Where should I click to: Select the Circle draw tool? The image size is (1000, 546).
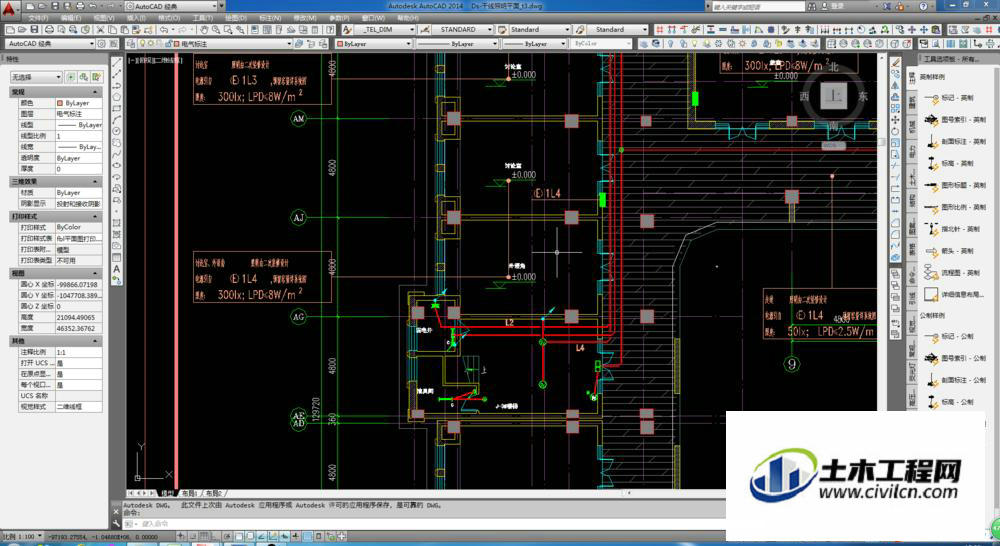coord(117,131)
